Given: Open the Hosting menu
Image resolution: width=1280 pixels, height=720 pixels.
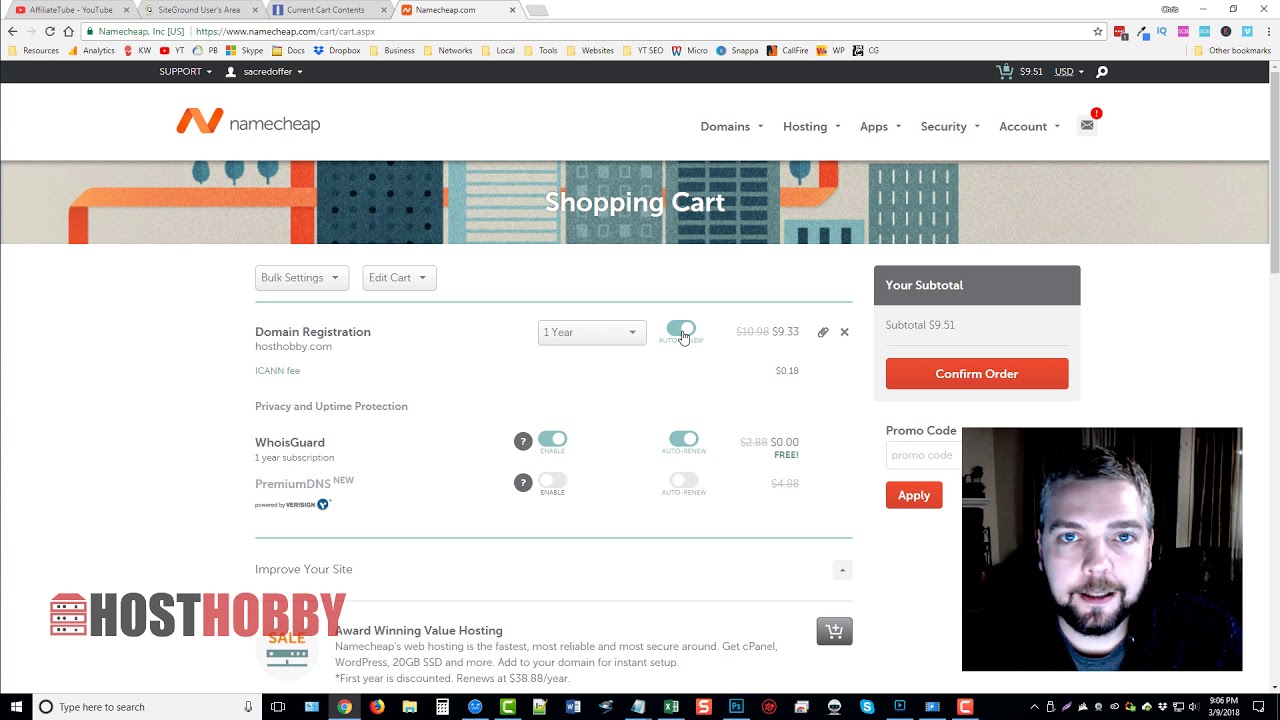Looking at the screenshot, I should [x=812, y=127].
